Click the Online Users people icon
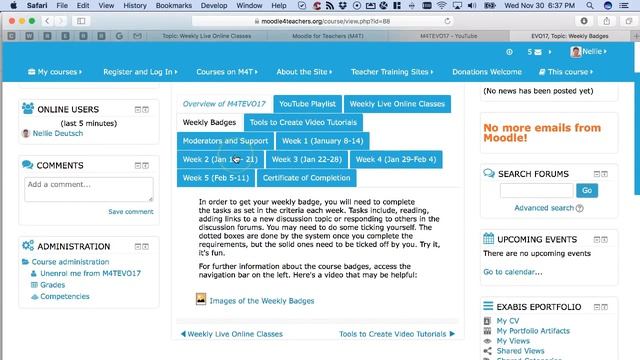The width and height of the screenshot is (640, 360). 28,109
